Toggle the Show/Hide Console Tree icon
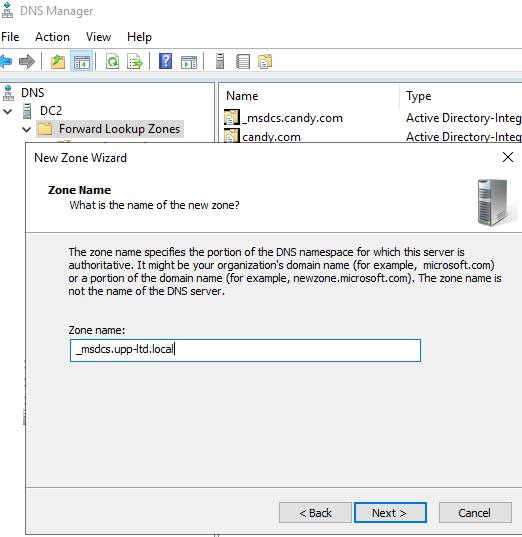Viewport: 522px width, 537px height. tap(82, 62)
